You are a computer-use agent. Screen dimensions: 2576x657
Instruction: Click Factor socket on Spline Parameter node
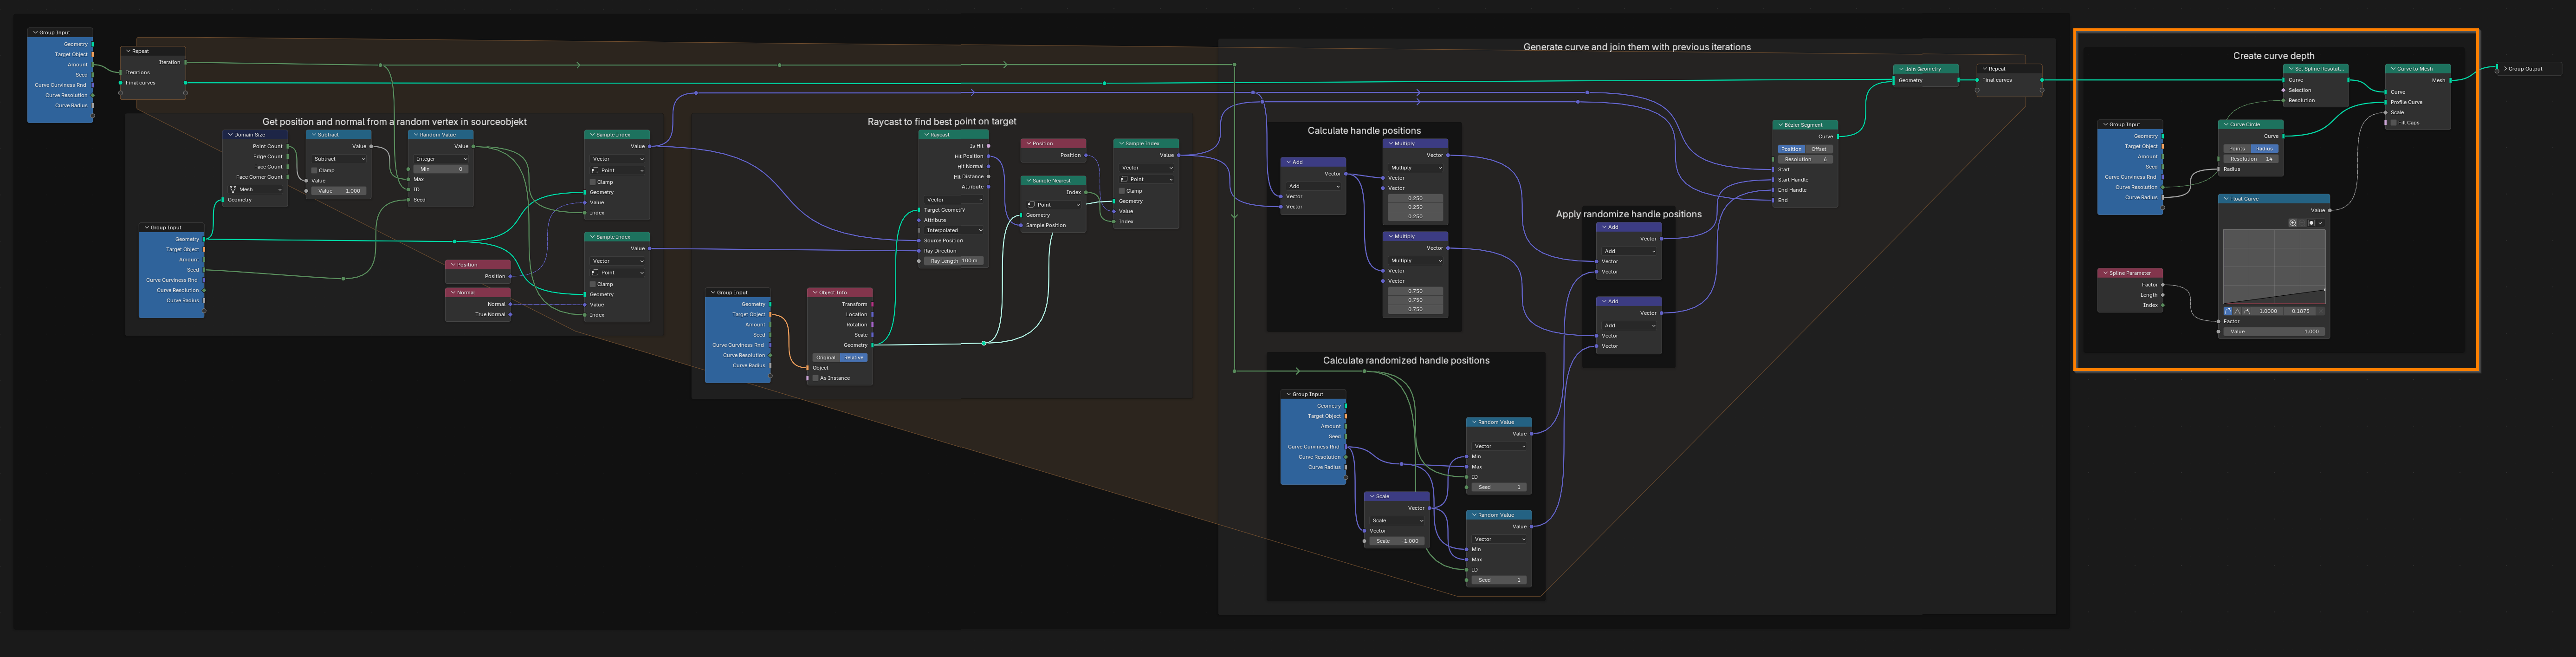click(2163, 285)
